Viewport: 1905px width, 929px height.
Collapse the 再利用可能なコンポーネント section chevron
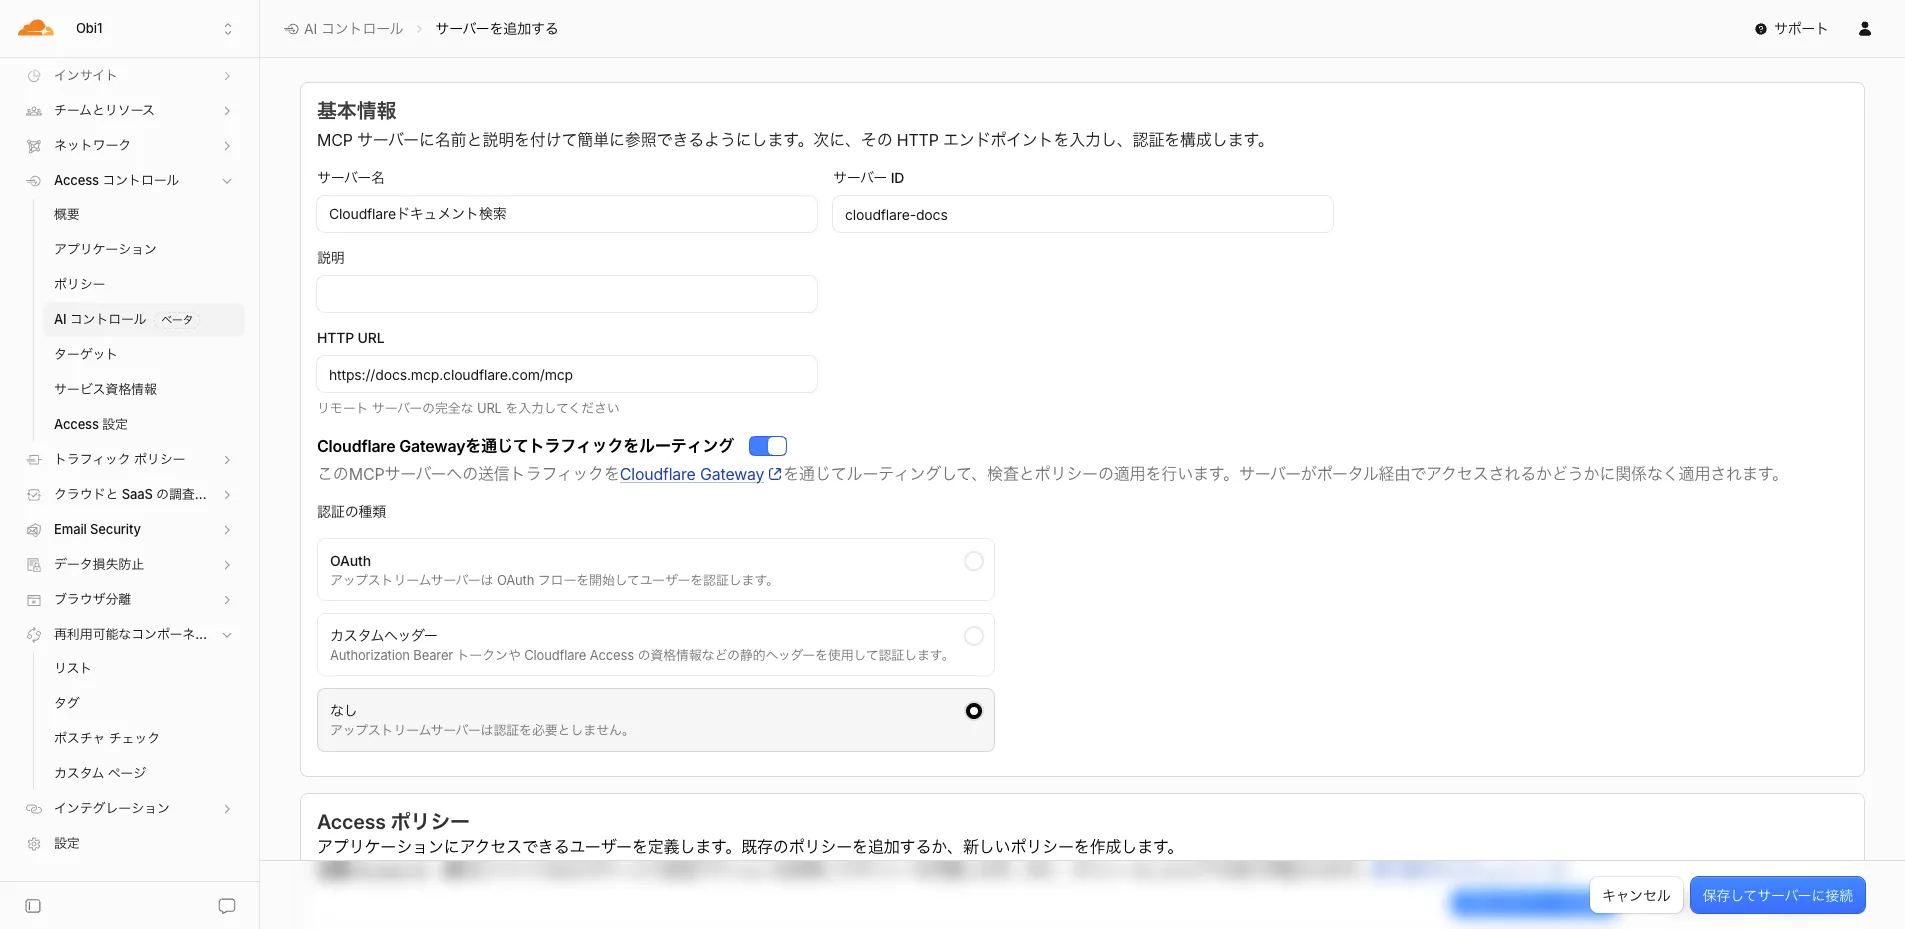point(227,635)
